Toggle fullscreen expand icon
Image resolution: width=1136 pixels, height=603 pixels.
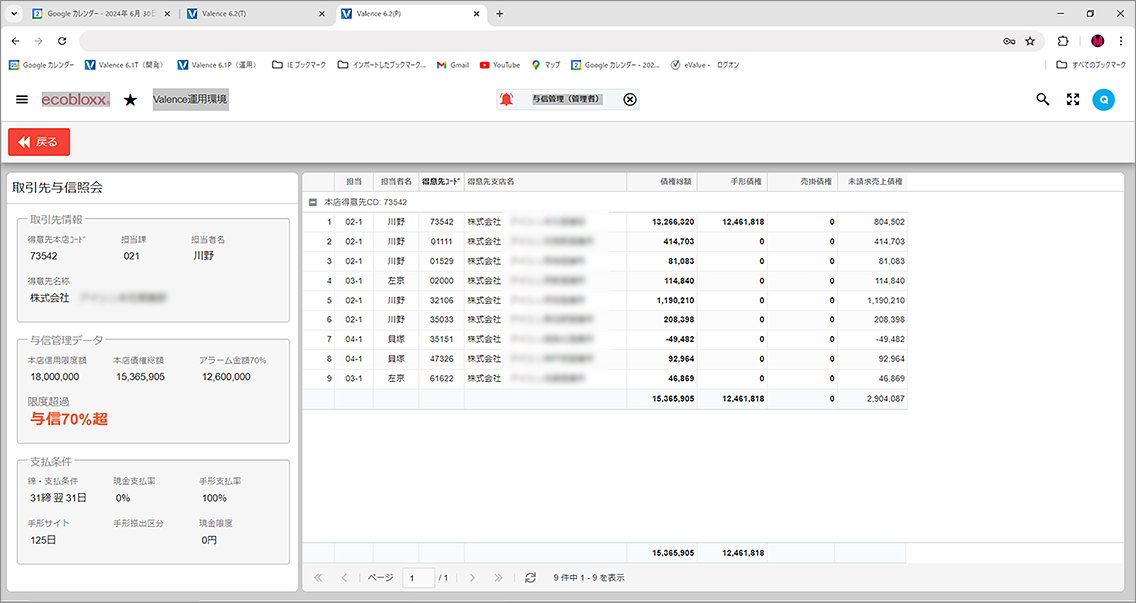tap(1073, 99)
